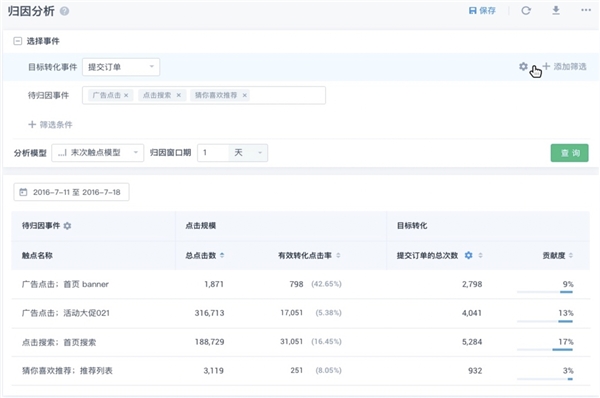
Task: Save the analysis with 保存 icon
Action: [x=482, y=11]
